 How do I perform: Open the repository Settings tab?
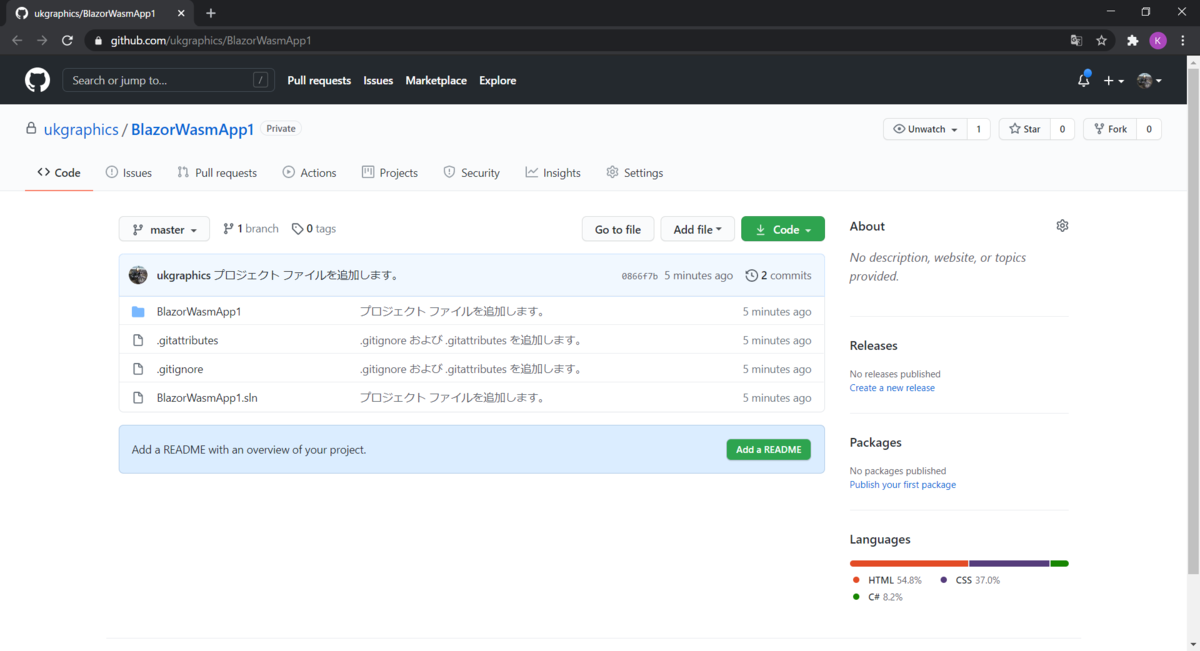635,173
